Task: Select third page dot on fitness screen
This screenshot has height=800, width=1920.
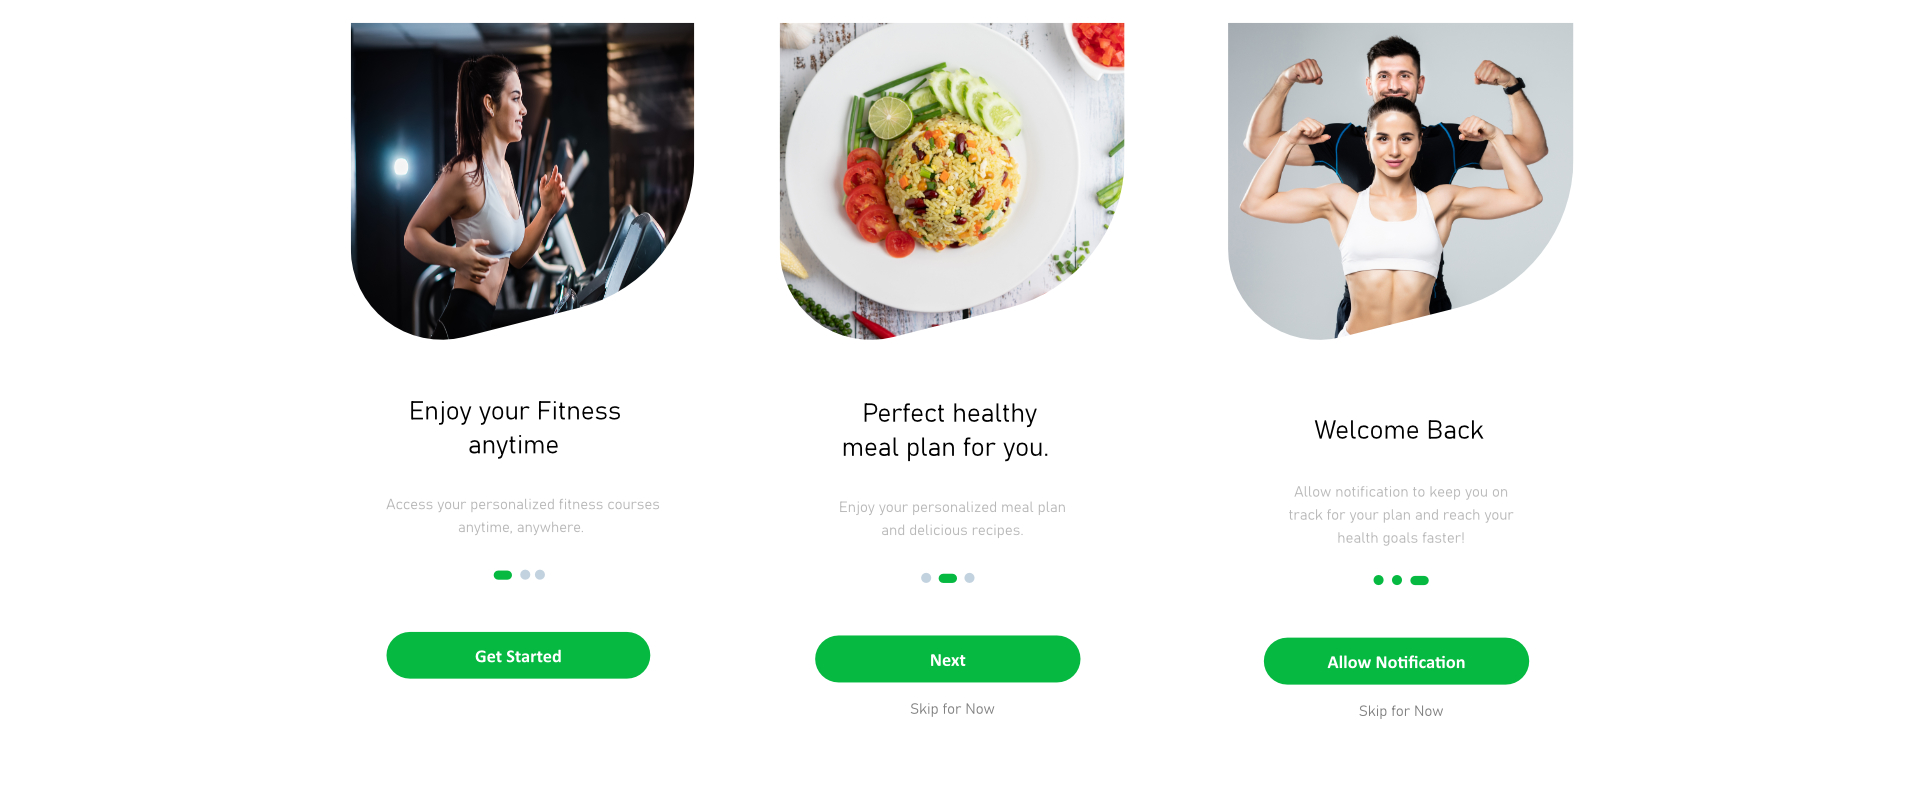Action: (x=540, y=575)
